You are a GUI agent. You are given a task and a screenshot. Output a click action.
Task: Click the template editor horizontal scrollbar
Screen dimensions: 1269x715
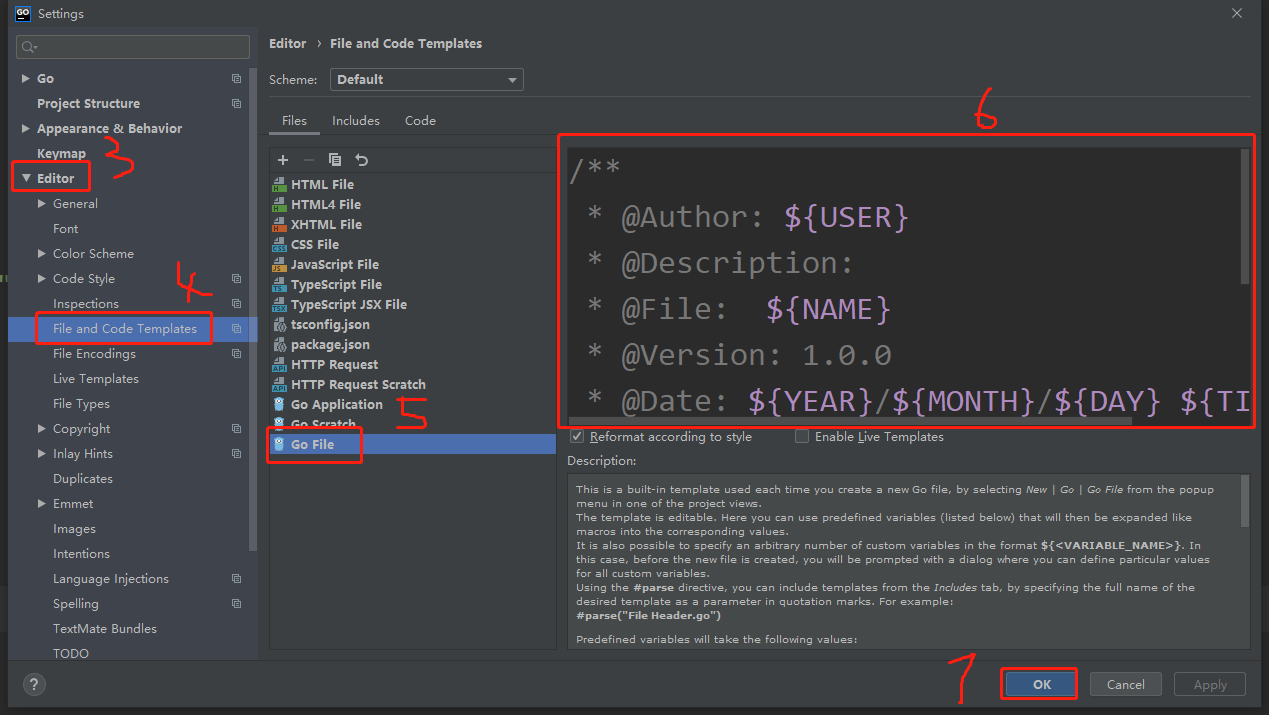(849, 421)
